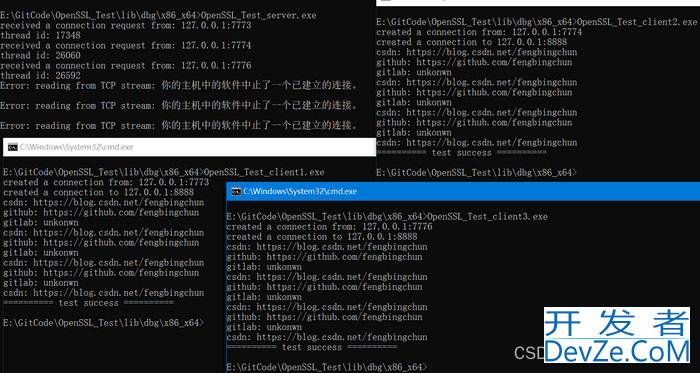Click 'created a connection from: 127.0.0.1:7774' line
The width and height of the screenshot is (700, 373).
[x=479, y=32]
